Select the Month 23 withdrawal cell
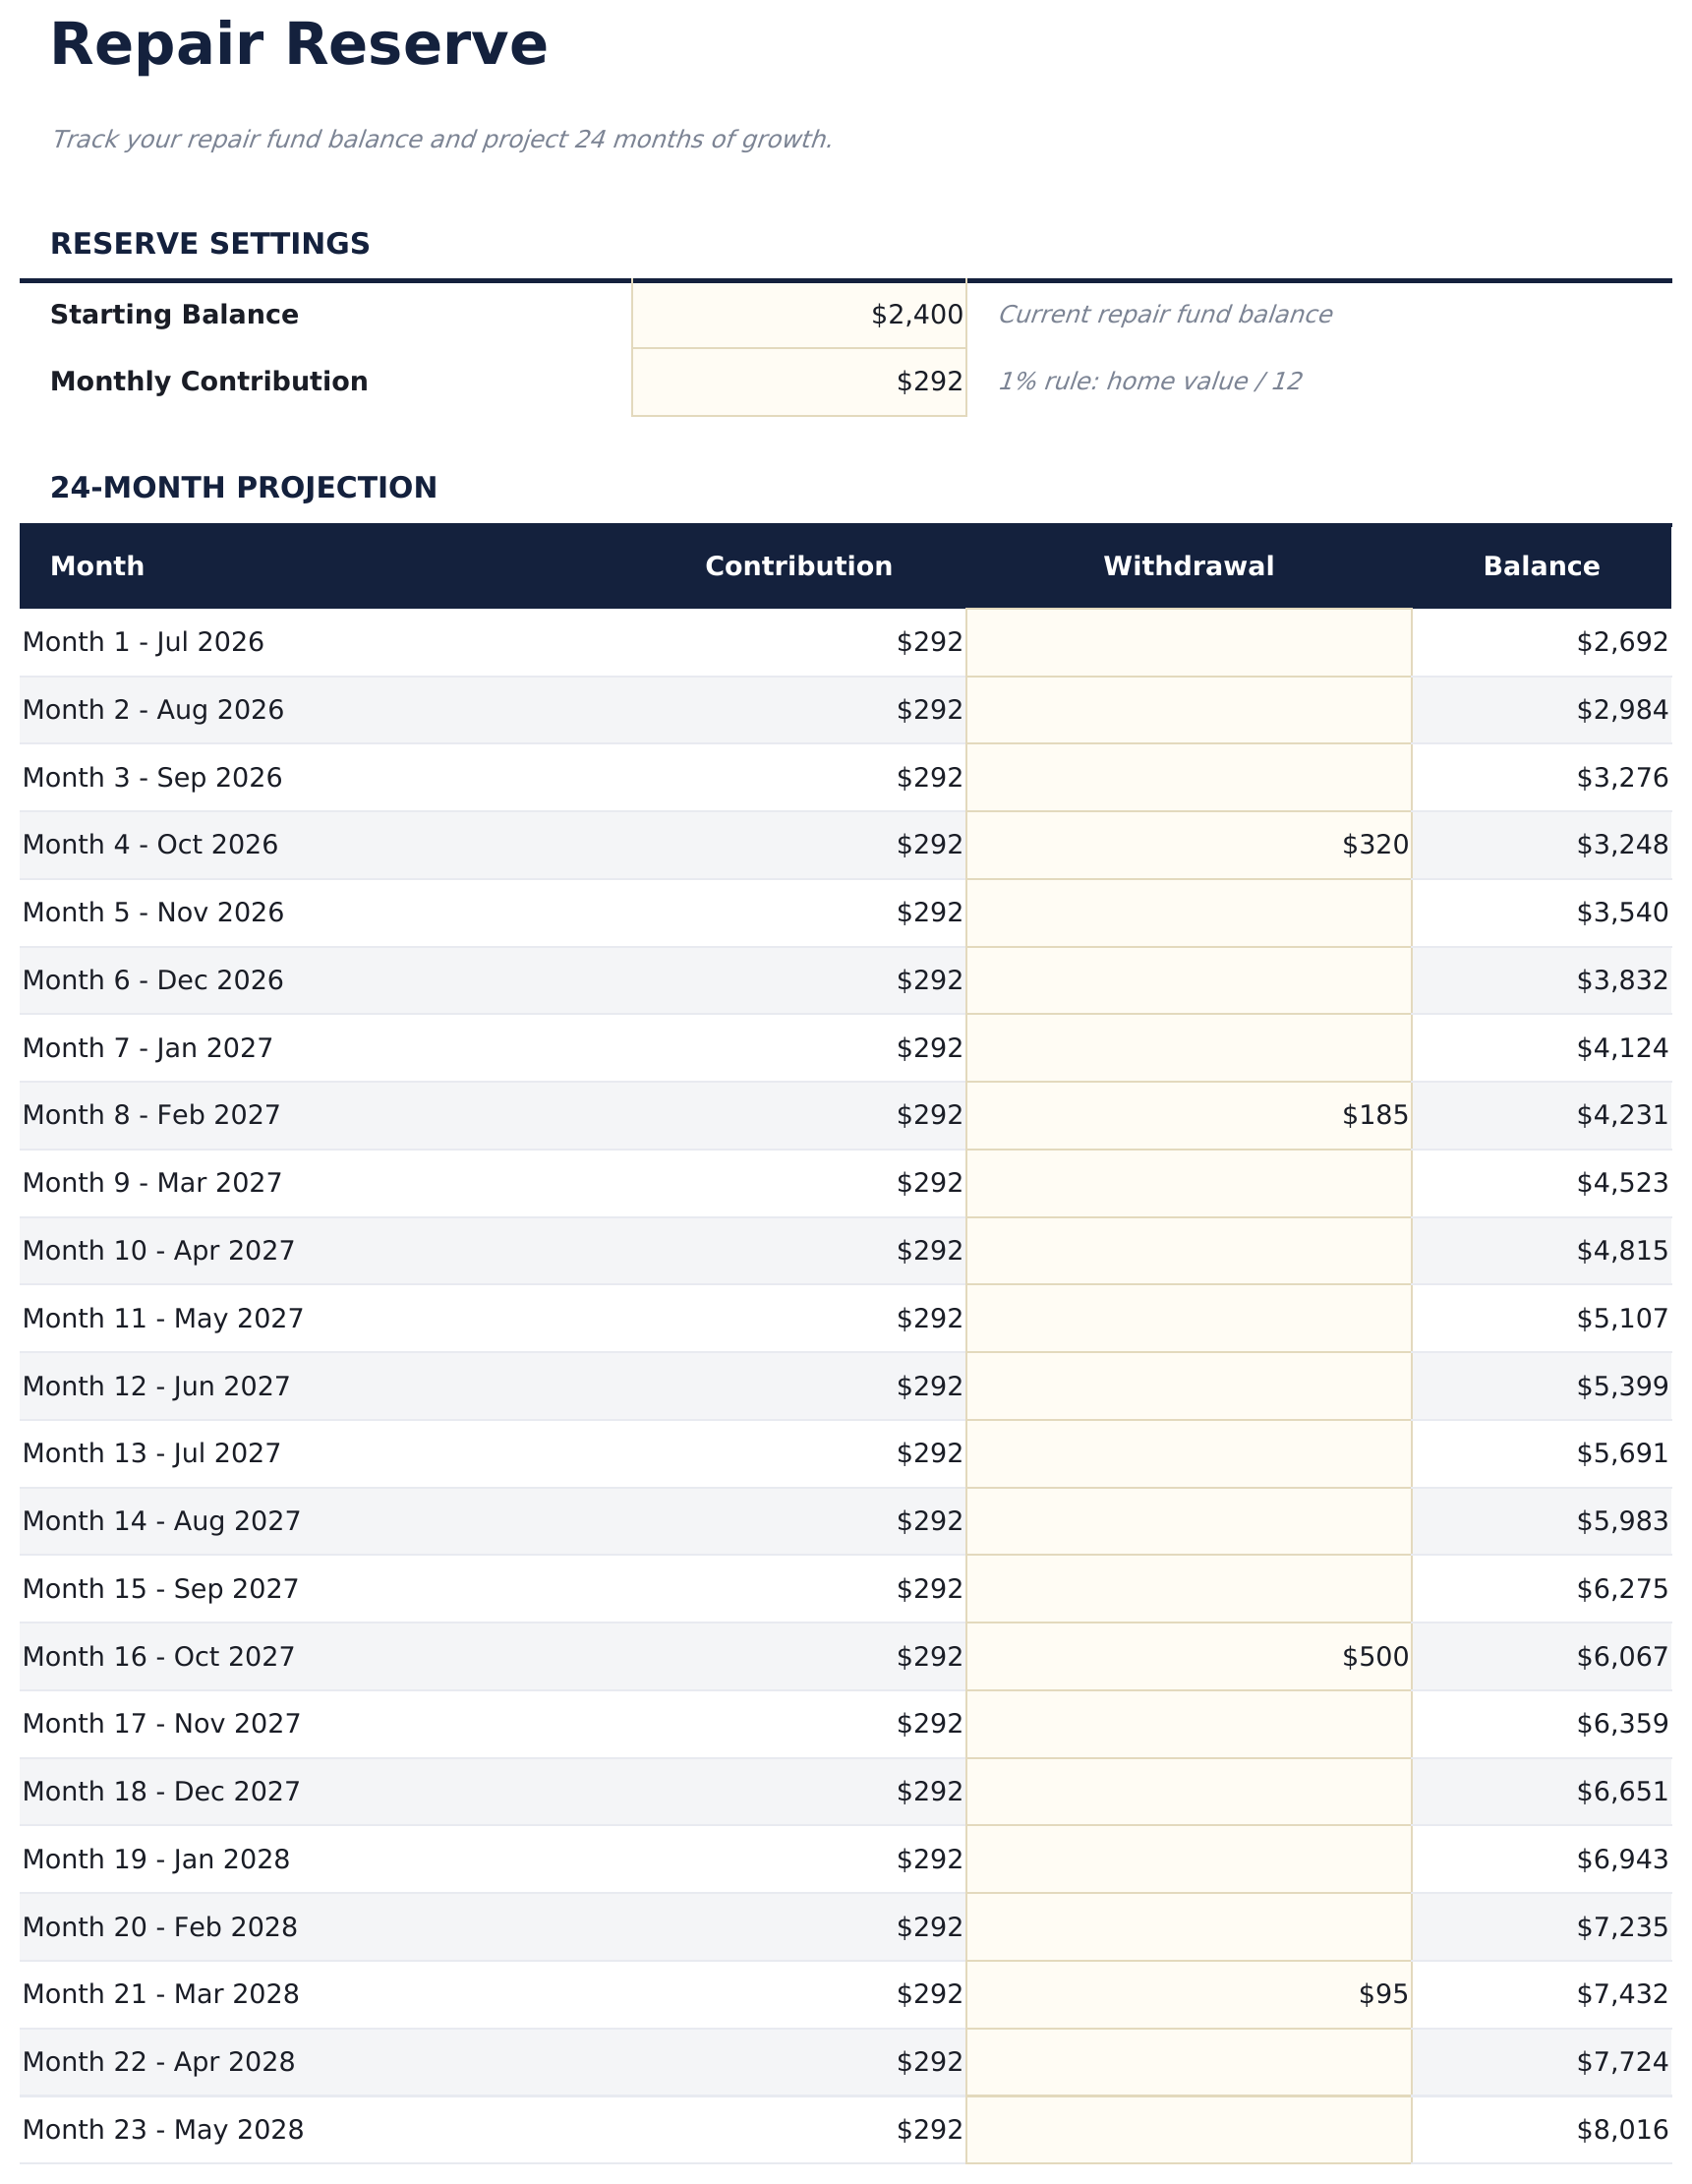The height and width of the screenshot is (2184, 1692). click(1188, 2130)
